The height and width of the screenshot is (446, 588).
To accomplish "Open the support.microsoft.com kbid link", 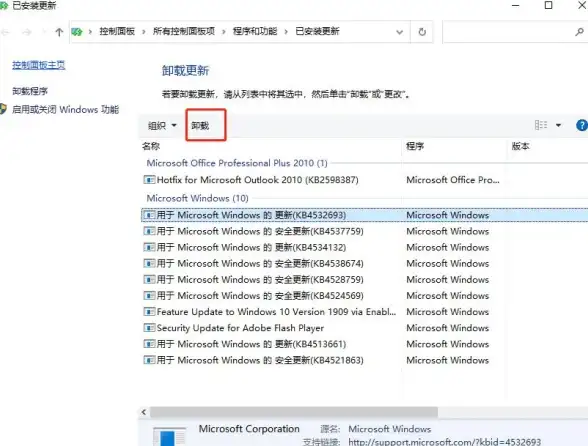I will click(445, 441).
